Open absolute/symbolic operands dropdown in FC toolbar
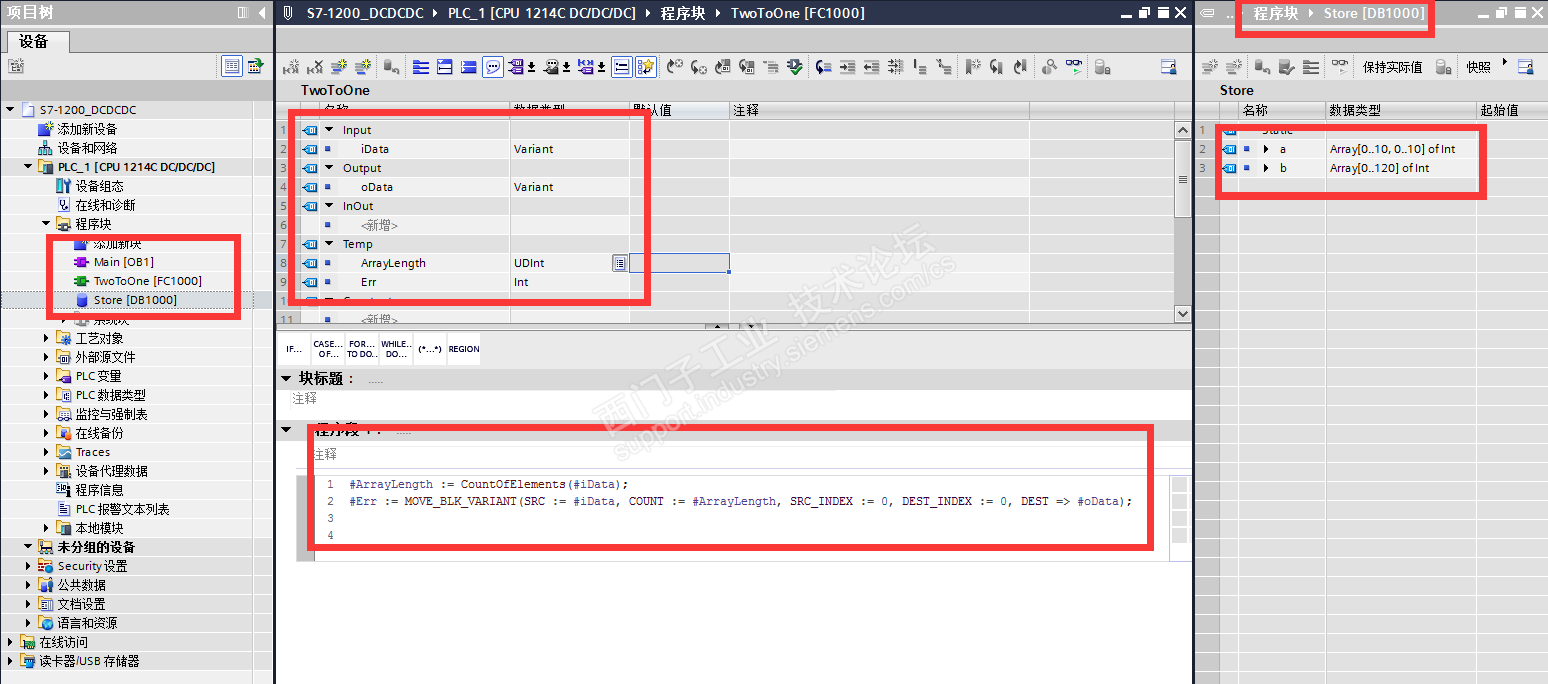Viewport: 1548px width, 684px height. coord(531,67)
